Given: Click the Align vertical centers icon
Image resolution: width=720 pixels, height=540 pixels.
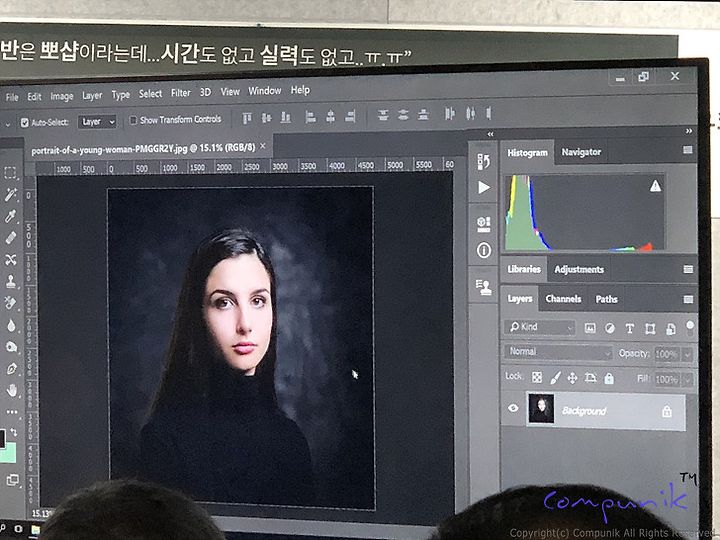Looking at the screenshot, I should (266, 118).
